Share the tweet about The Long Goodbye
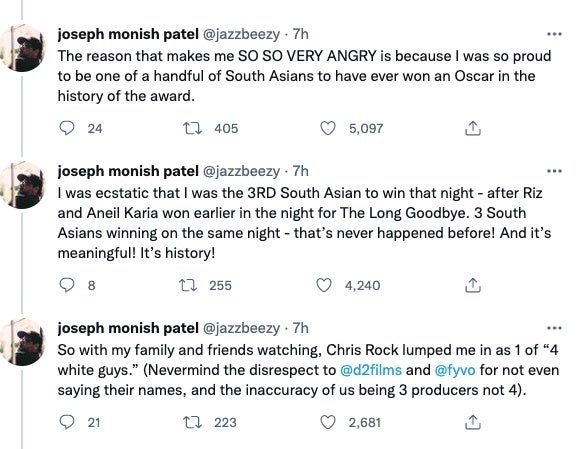 (473, 285)
